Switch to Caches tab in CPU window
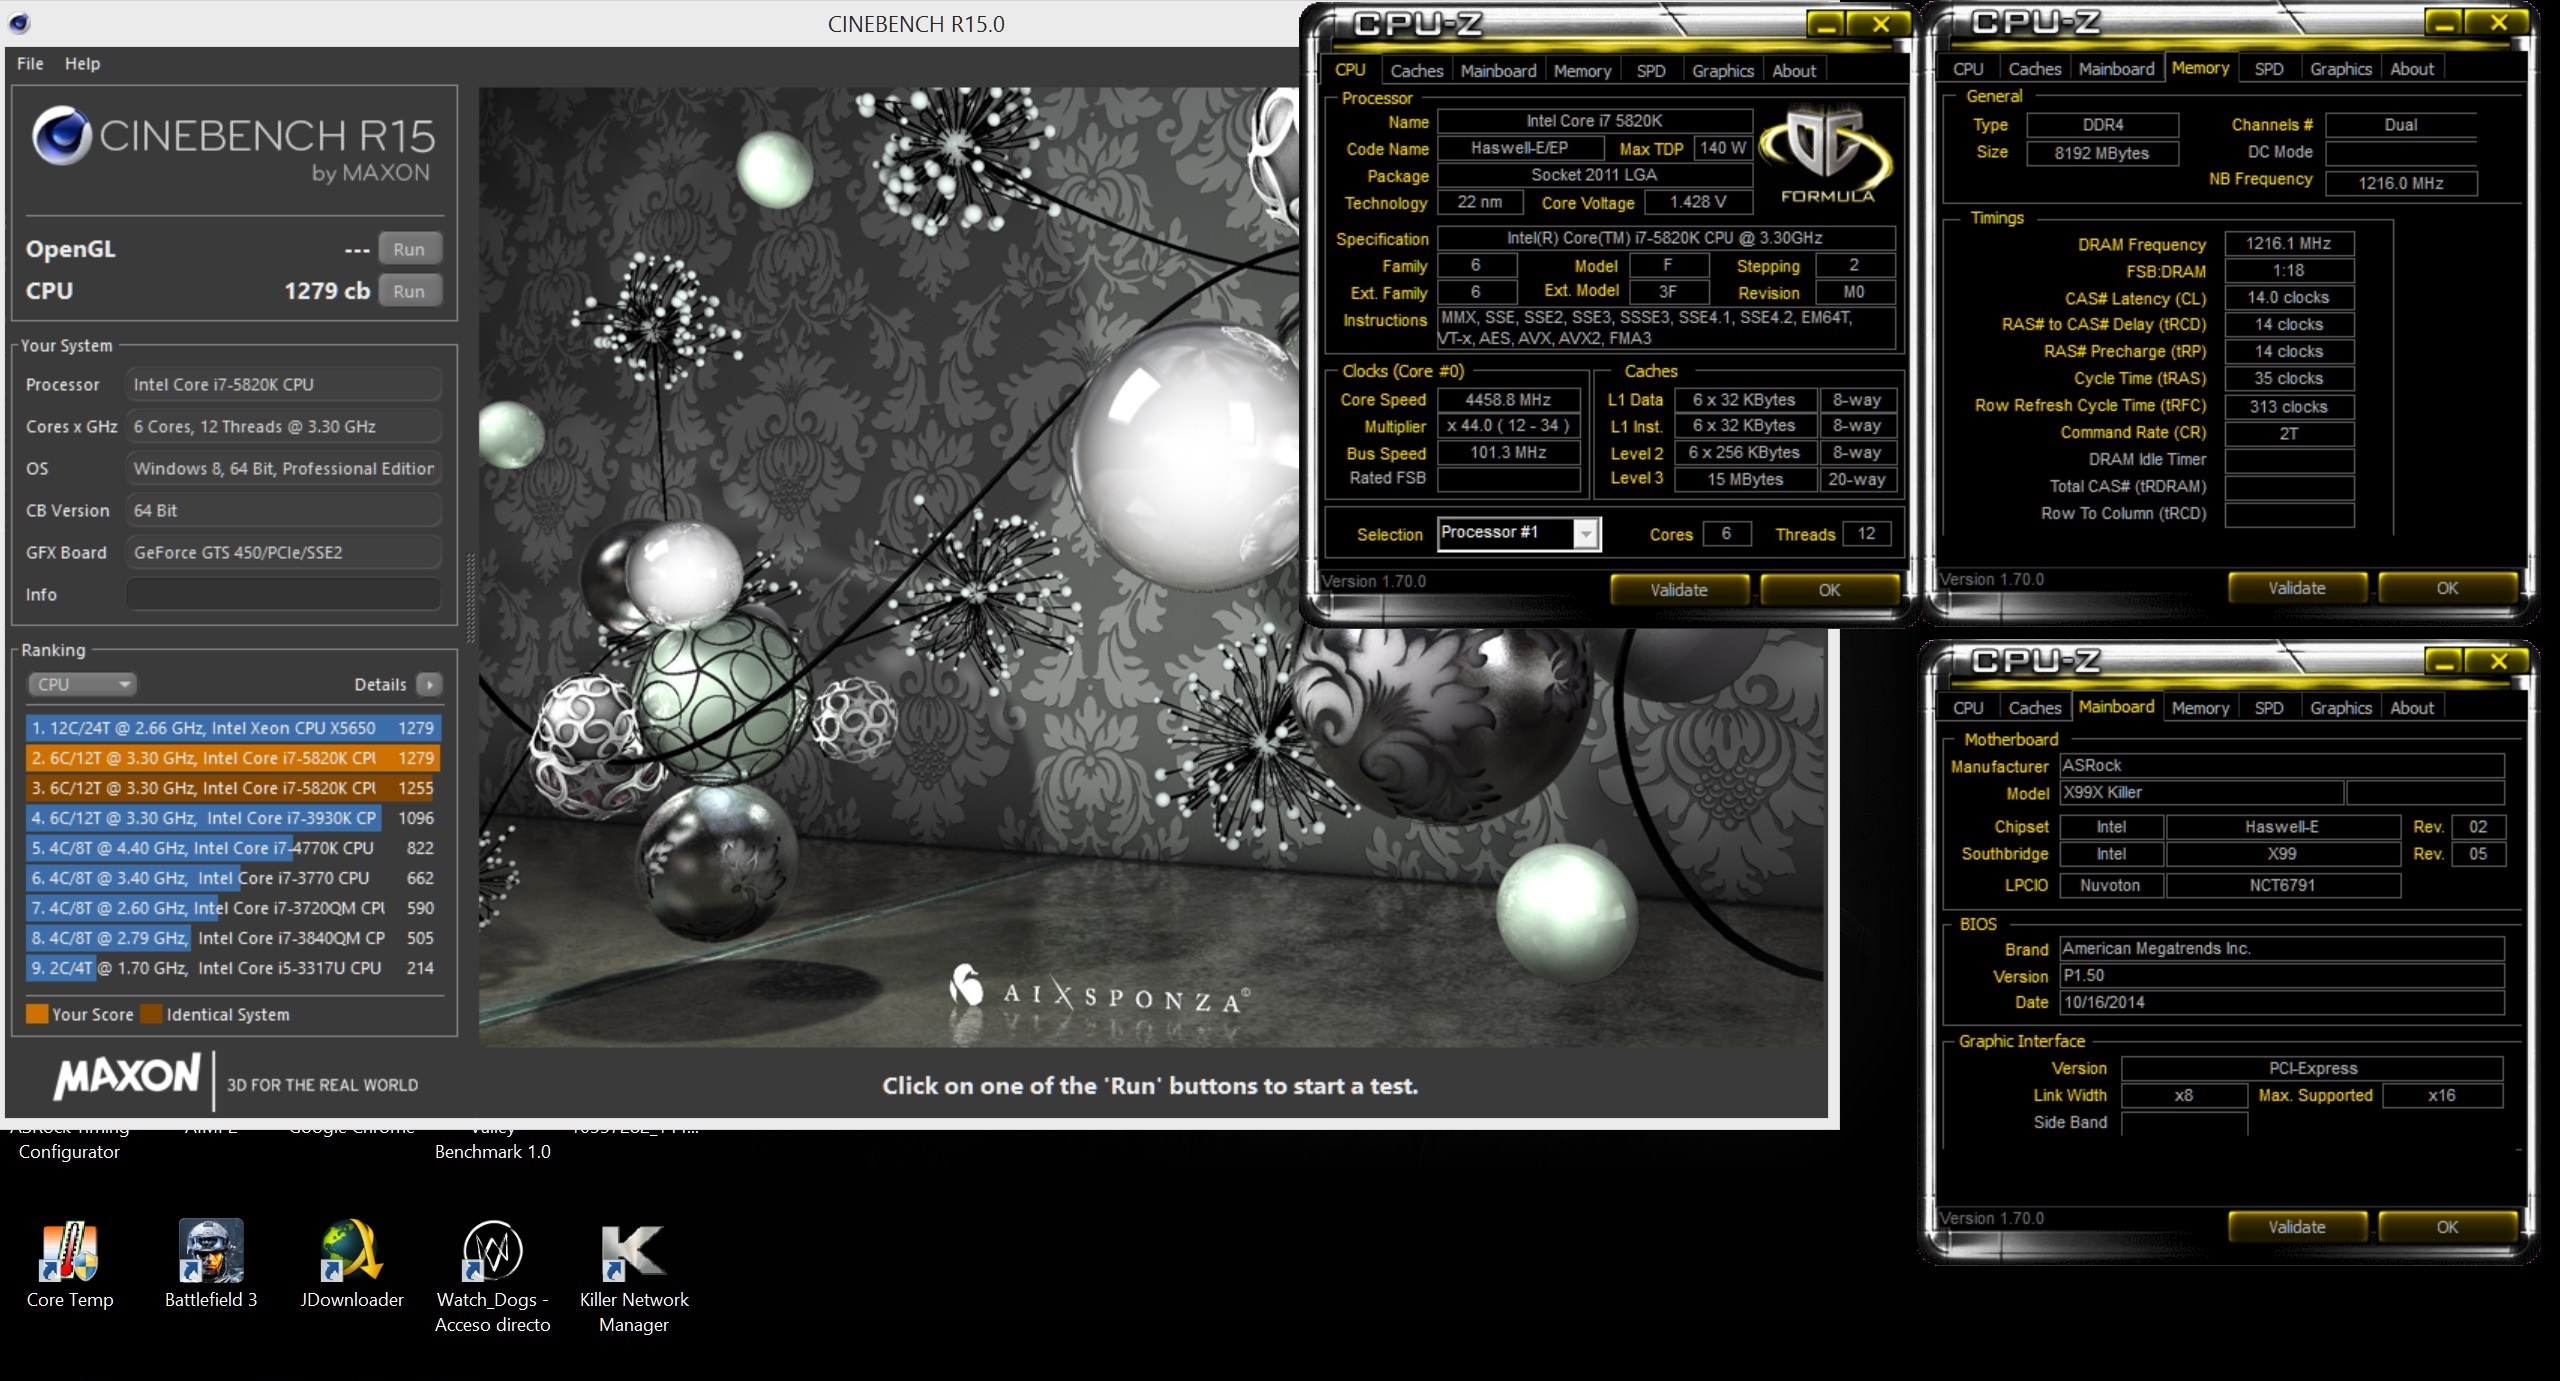This screenshot has width=2560, height=1381. pos(1417,71)
